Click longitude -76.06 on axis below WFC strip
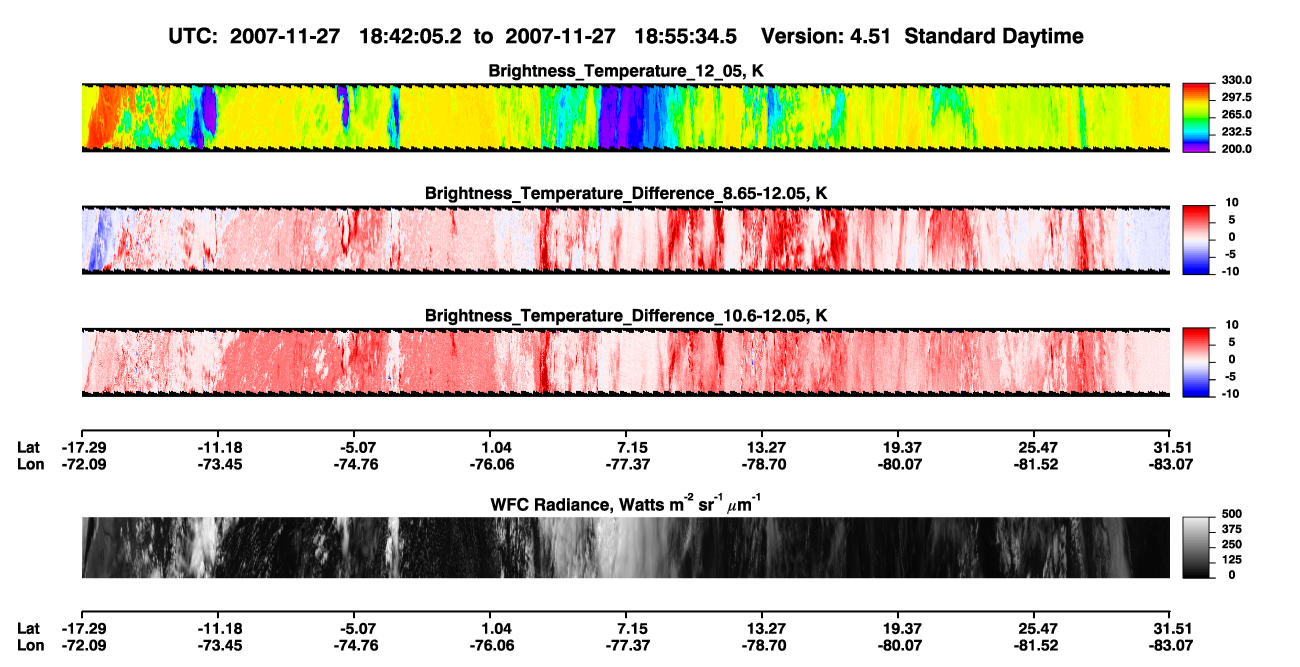 tap(490, 645)
